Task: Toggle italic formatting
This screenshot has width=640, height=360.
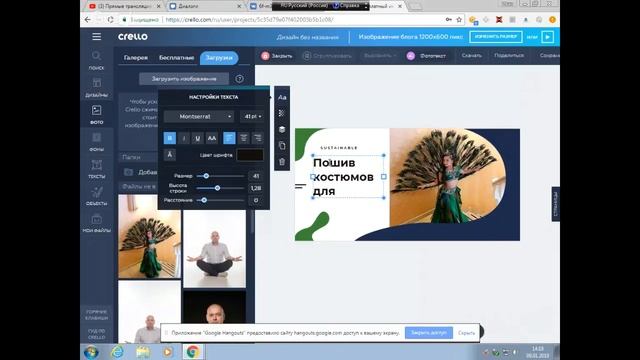Action: pos(184,138)
